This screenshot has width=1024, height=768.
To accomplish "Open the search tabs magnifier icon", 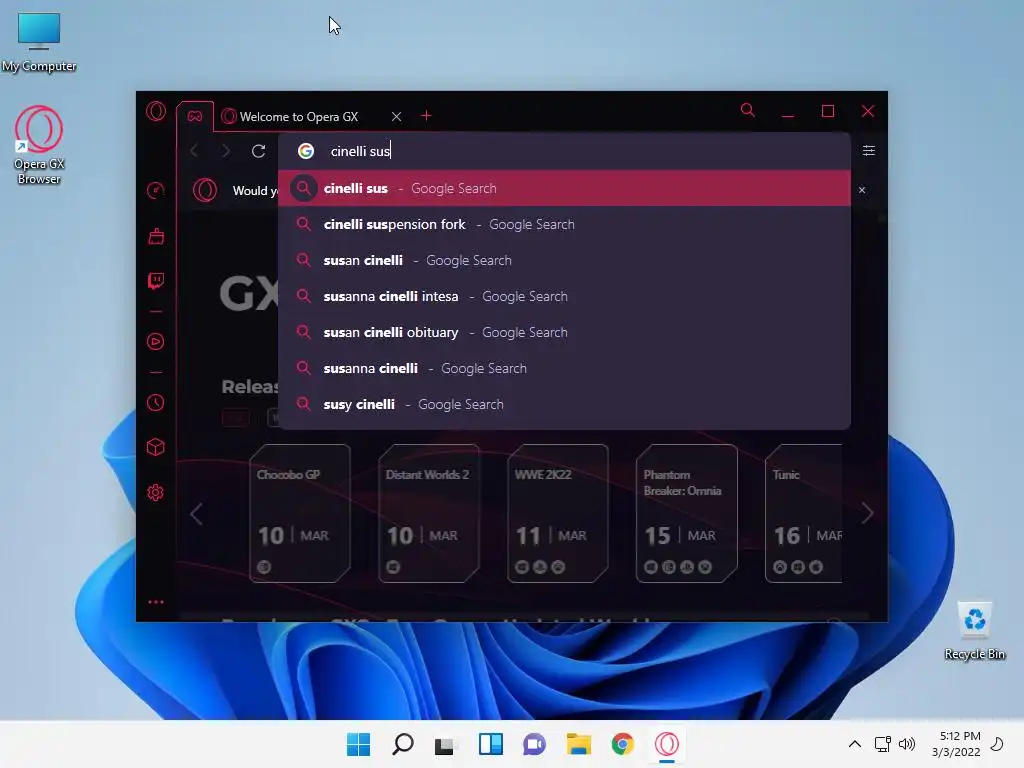I will (x=748, y=111).
